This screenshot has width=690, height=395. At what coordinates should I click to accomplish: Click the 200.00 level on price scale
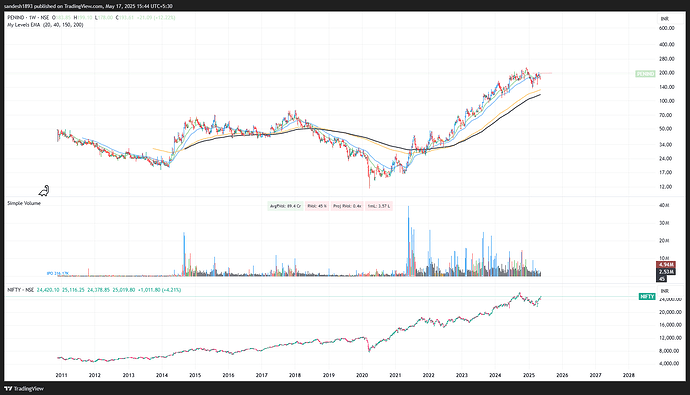coord(667,73)
